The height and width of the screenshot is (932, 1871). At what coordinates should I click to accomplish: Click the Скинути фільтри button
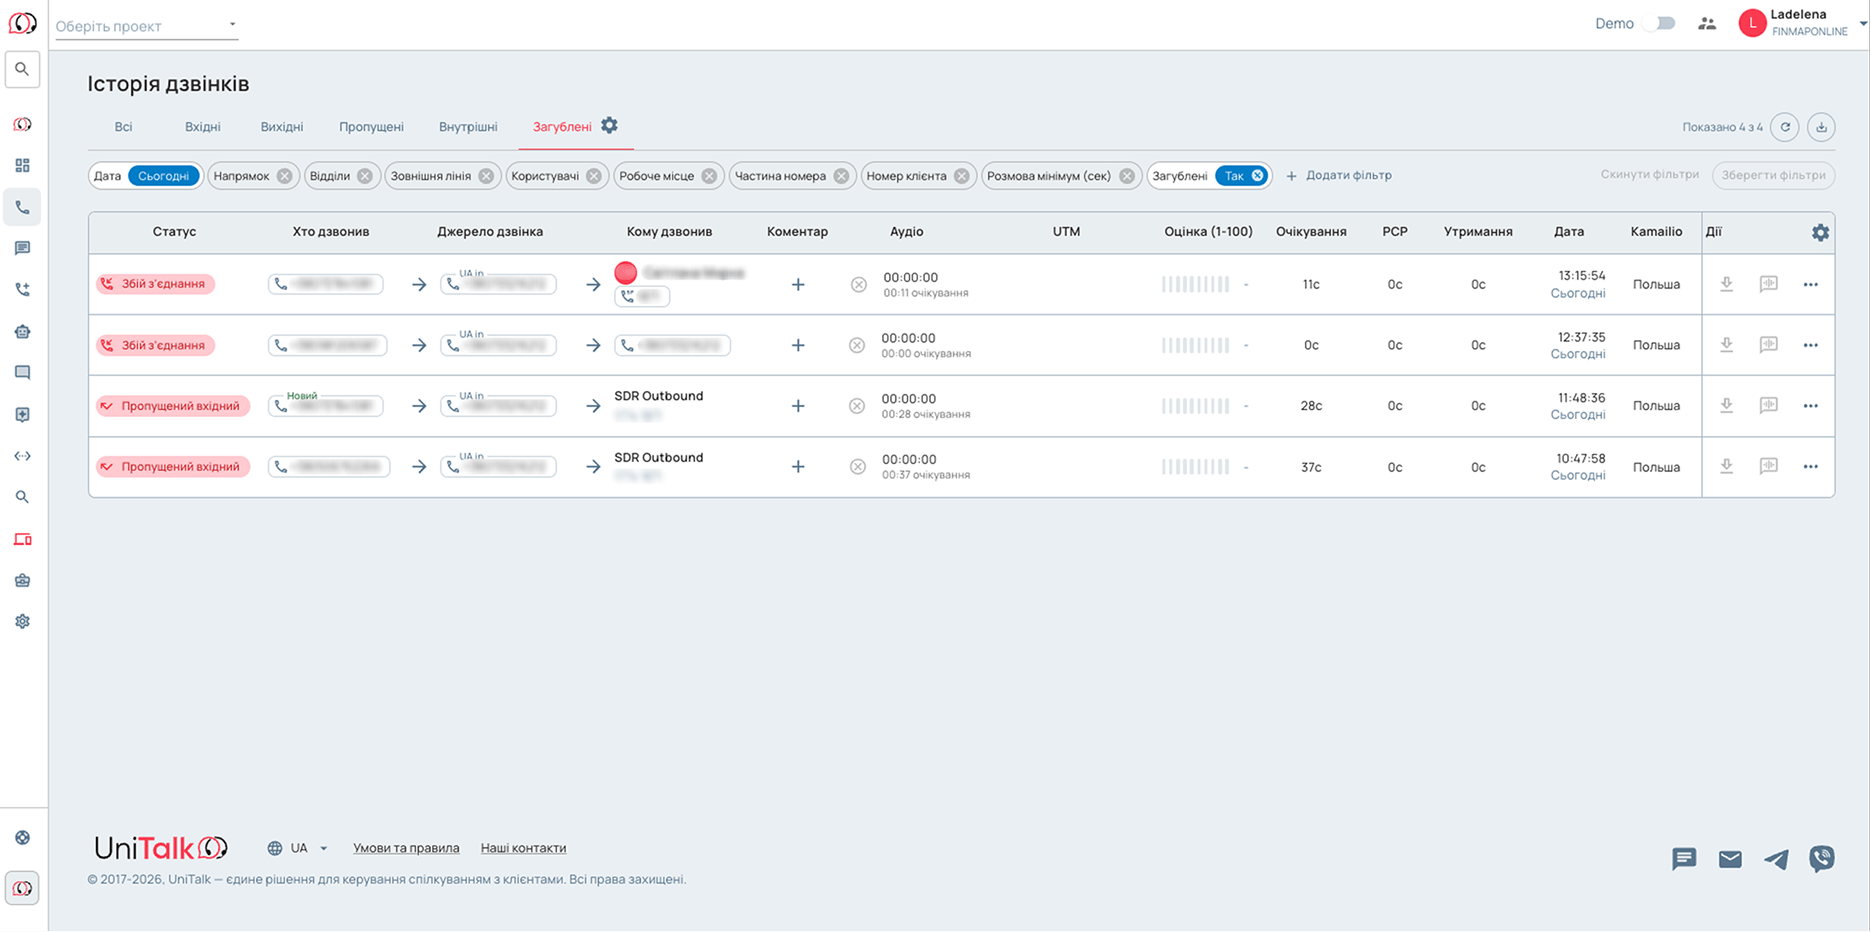click(x=1649, y=175)
